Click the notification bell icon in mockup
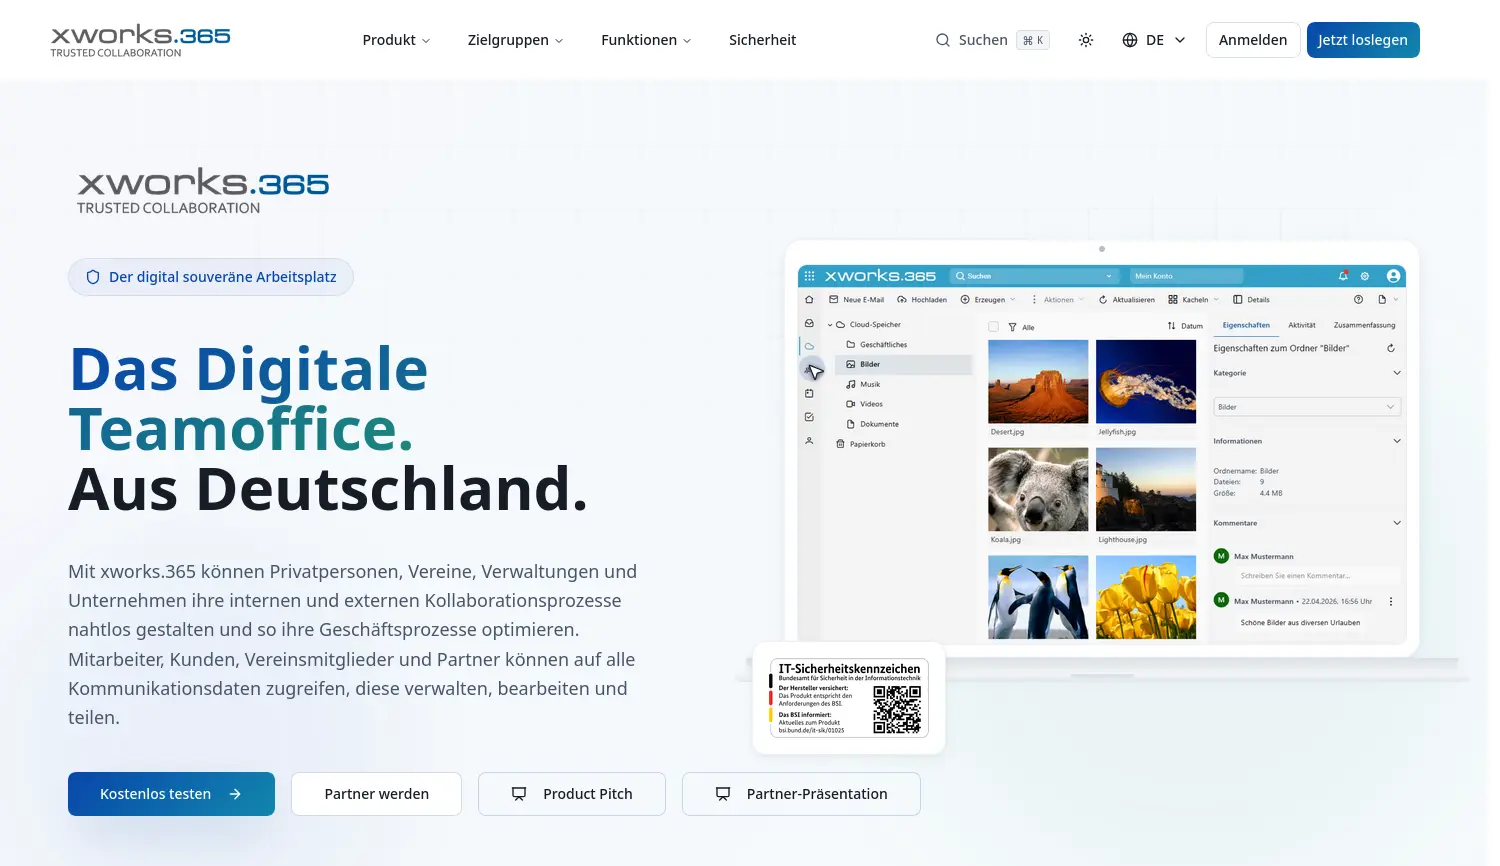1500x866 pixels. tap(1343, 276)
